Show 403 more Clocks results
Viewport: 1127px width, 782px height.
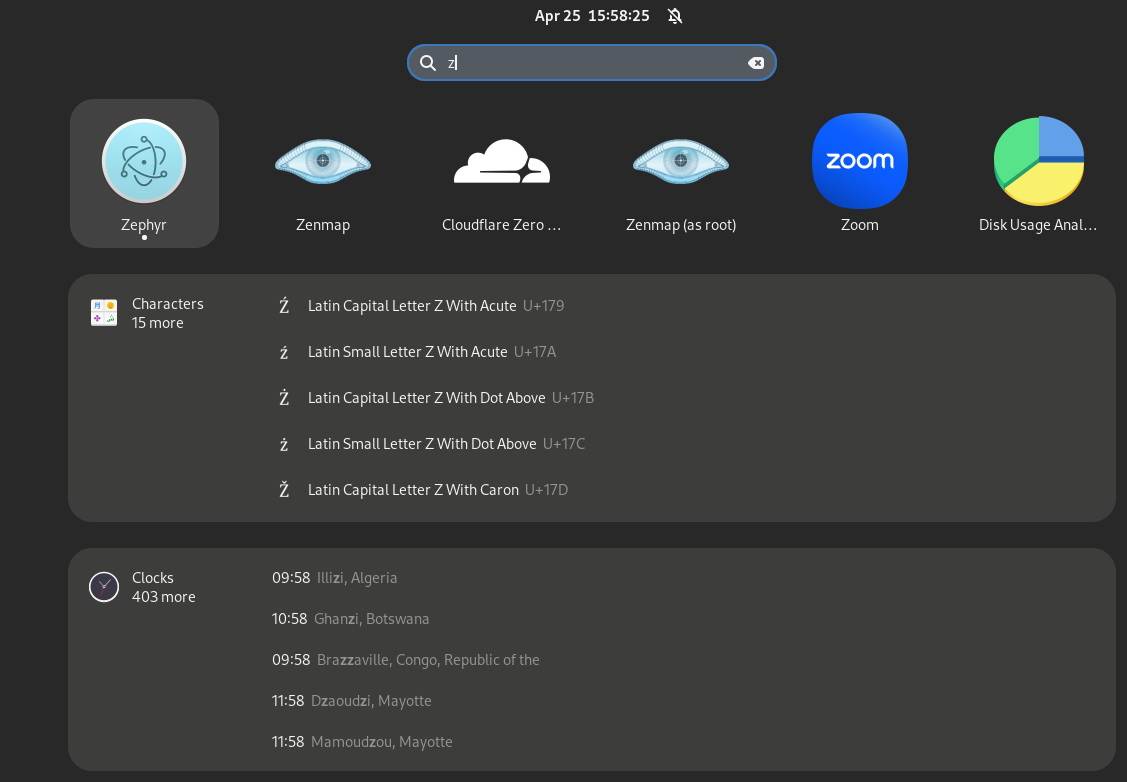click(x=163, y=597)
